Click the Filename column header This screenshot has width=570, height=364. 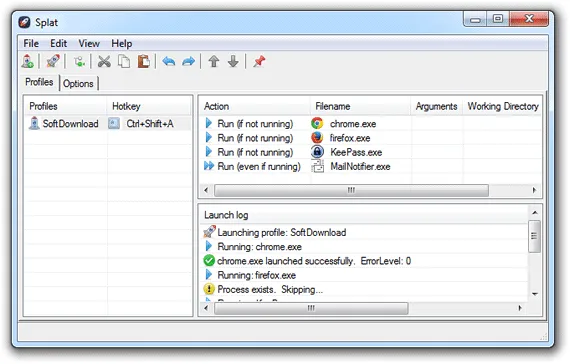pos(361,106)
